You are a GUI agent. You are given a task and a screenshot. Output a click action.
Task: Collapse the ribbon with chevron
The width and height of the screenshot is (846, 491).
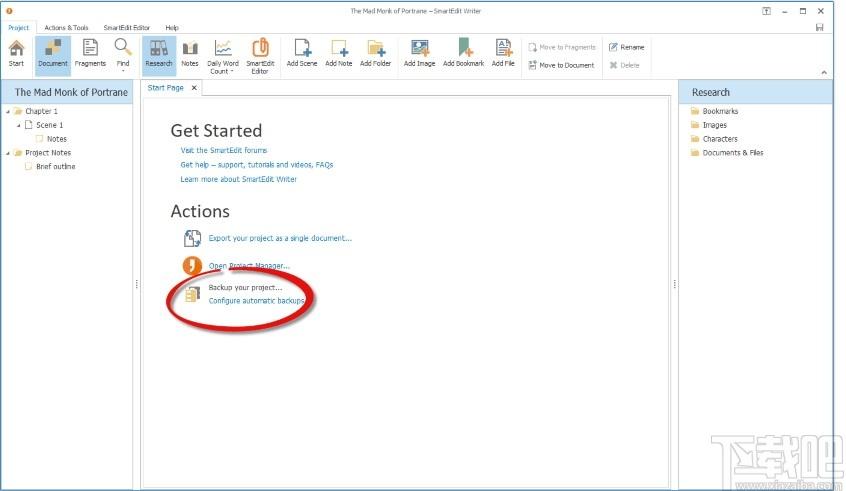pos(824,72)
